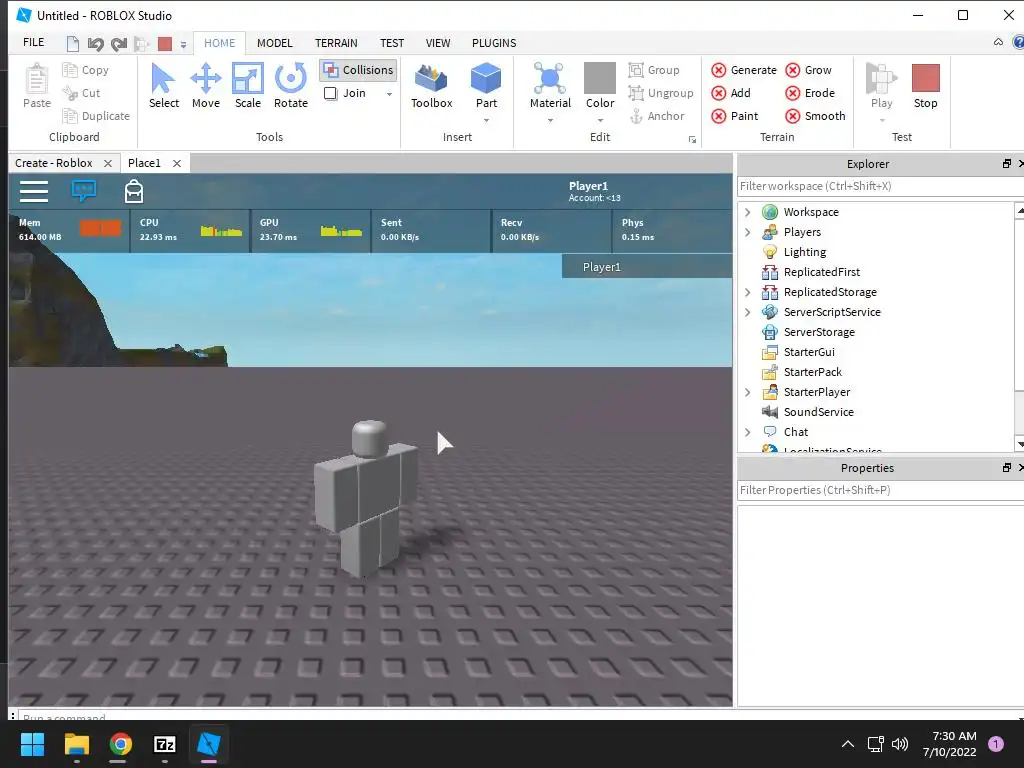The width and height of the screenshot is (1024, 768).
Task: Switch to the VIEW ribbon tab
Action: [x=438, y=43]
